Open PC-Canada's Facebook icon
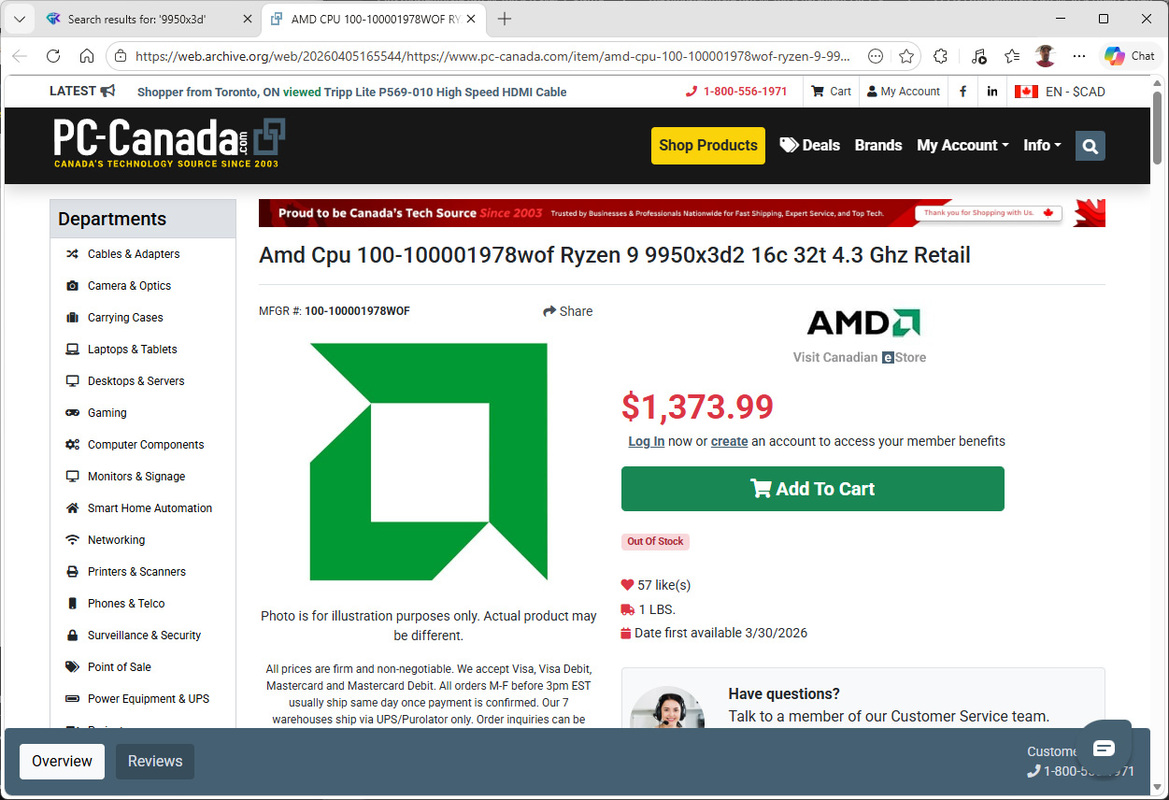This screenshot has width=1169, height=800. [x=961, y=91]
